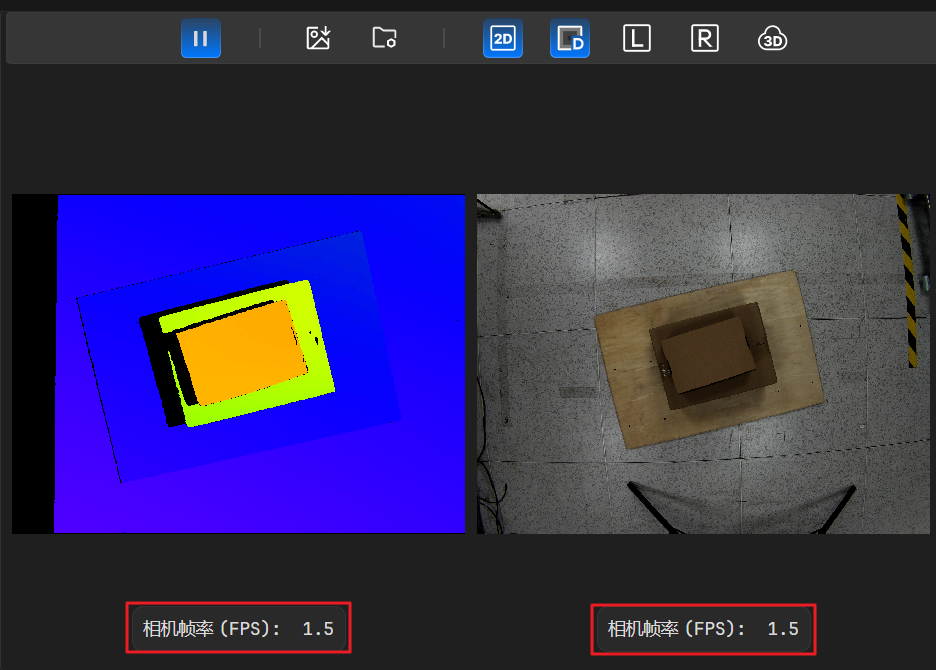This screenshot has width=936, height=670.
Task: Show the right camera view (R)
Action: pyautogui.click(x=705, y=39)
